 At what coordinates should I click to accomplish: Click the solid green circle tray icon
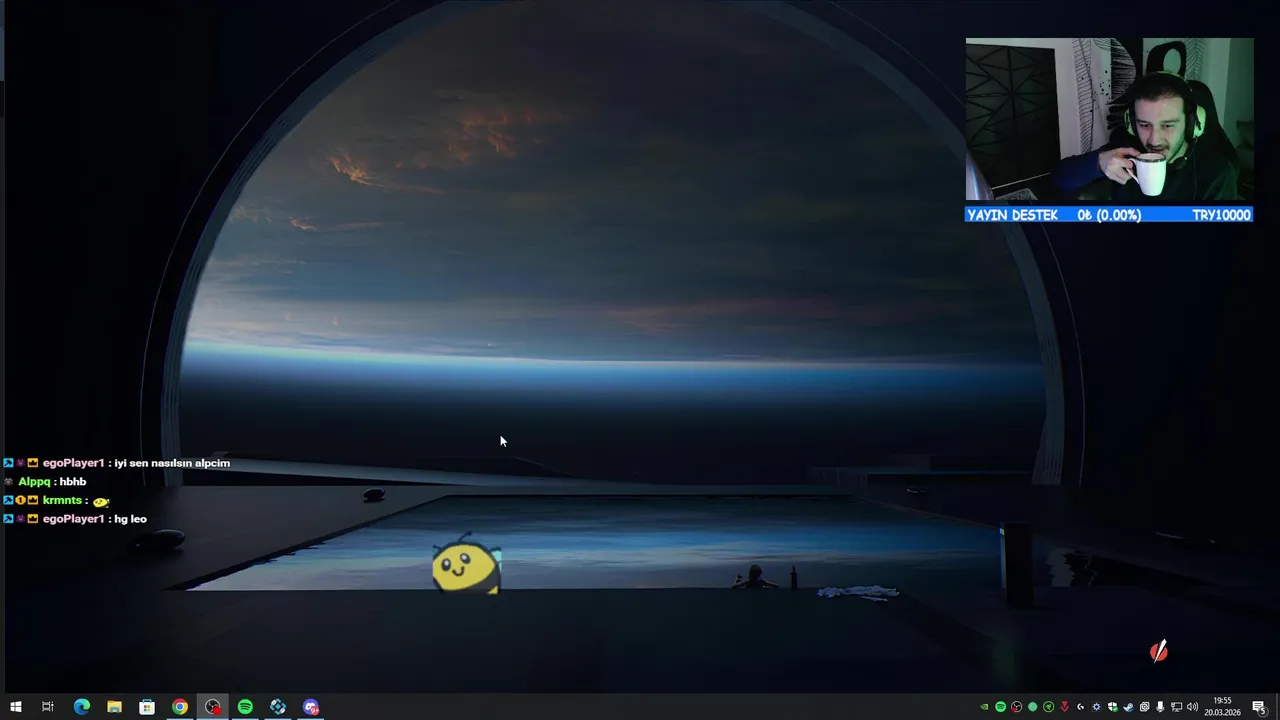[1032, 707]
